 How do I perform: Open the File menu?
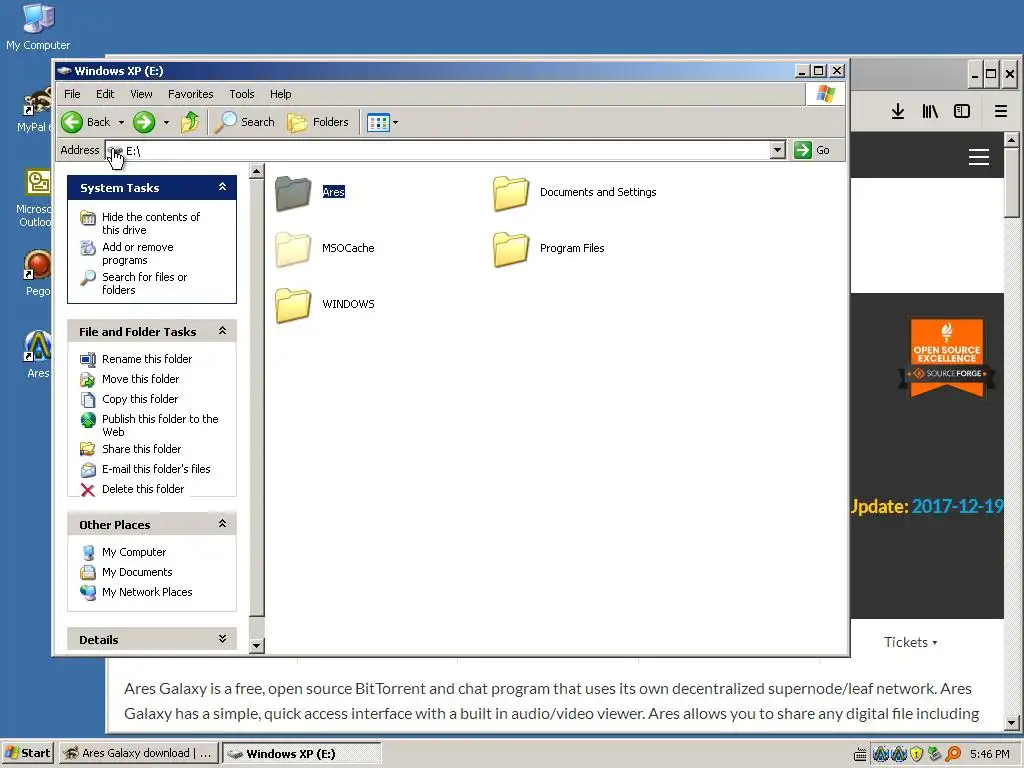72,94
